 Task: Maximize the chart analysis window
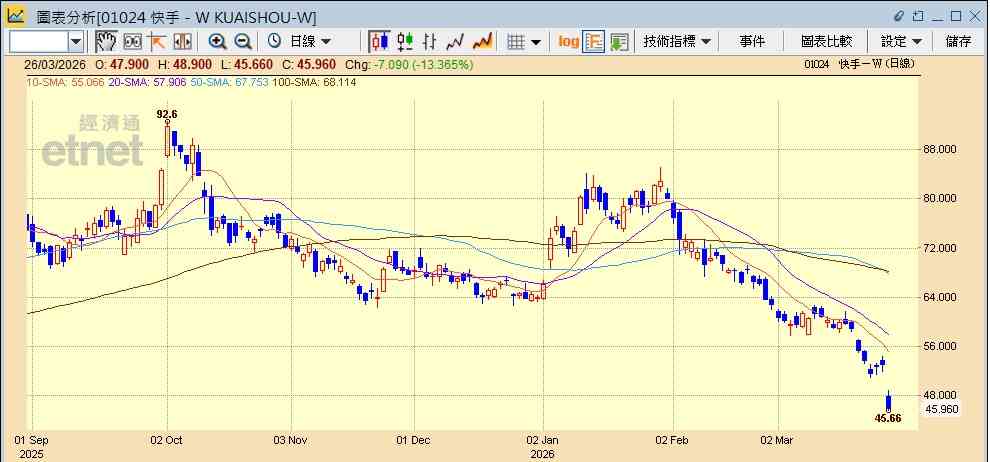956,16
